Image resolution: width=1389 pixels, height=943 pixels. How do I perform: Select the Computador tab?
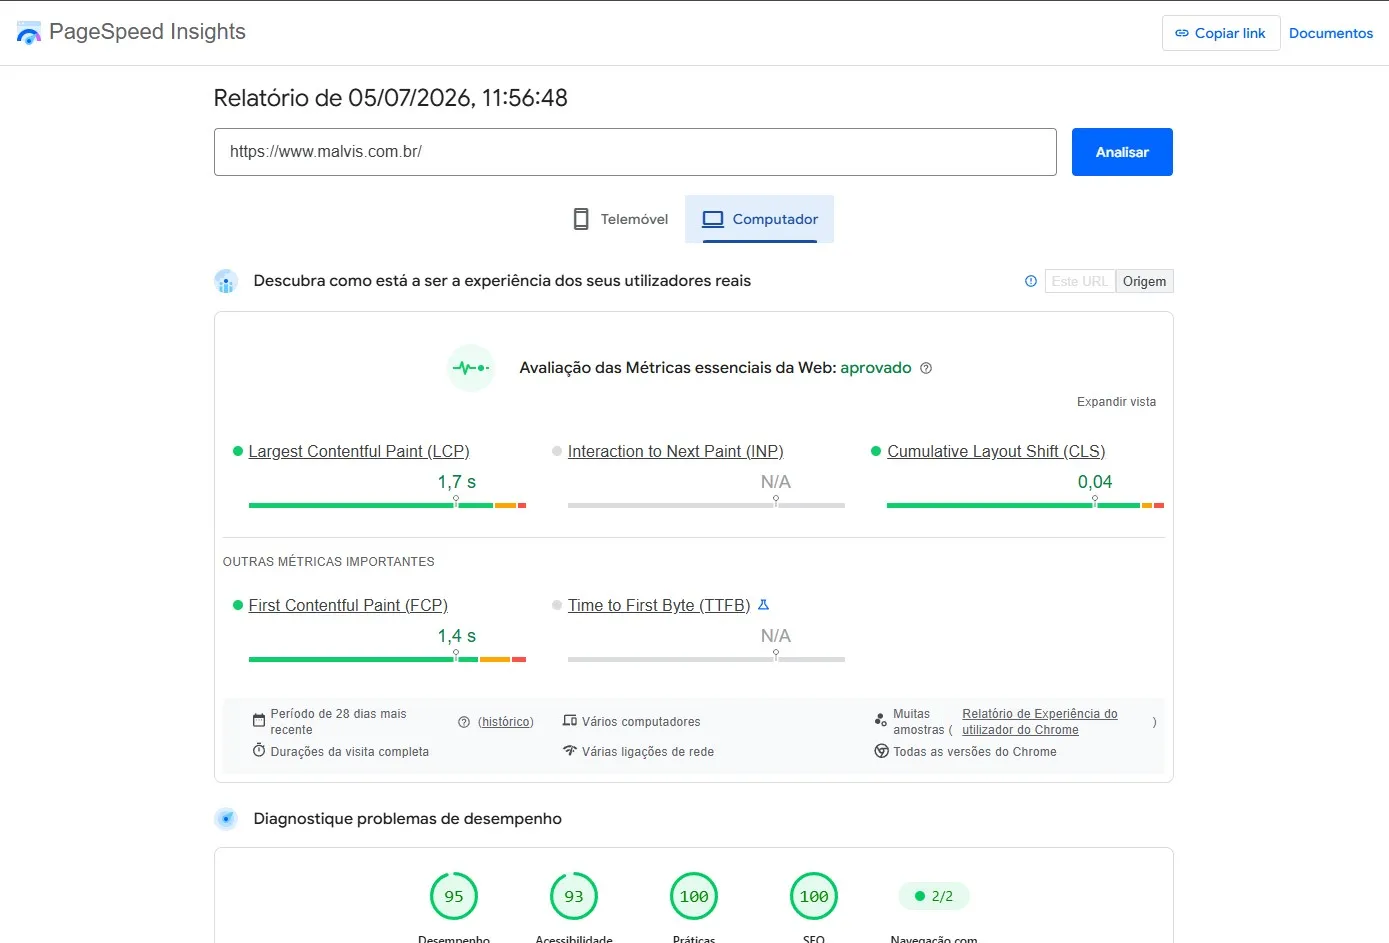[760, 219]
